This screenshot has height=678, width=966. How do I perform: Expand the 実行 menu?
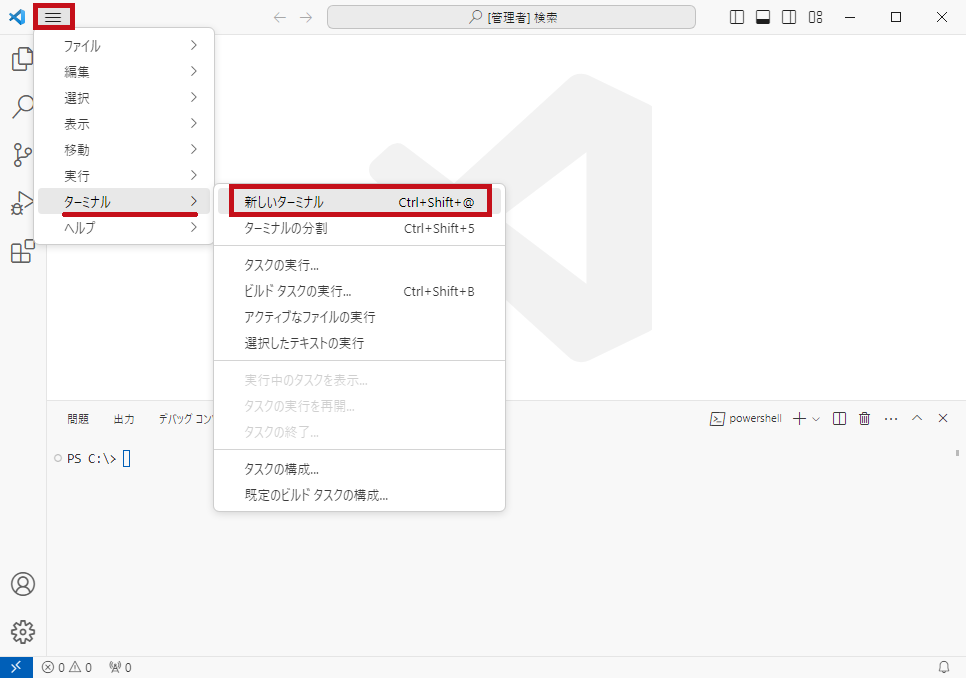click(x=124, y=176)
